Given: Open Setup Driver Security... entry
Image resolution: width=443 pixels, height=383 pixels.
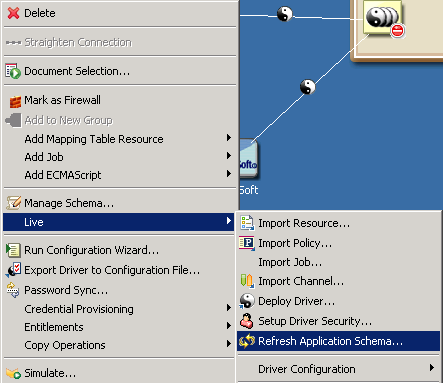Looking at the screenshot, I should coord(339,321).
